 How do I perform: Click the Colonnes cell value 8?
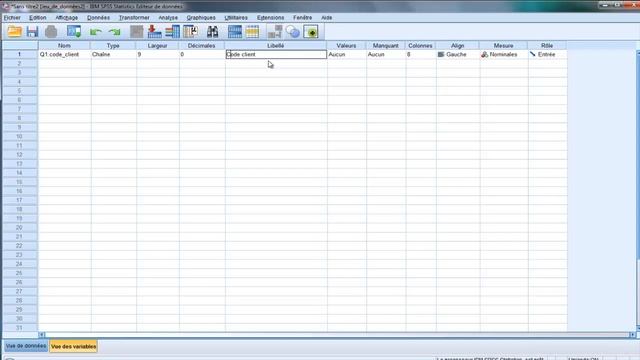420,54
